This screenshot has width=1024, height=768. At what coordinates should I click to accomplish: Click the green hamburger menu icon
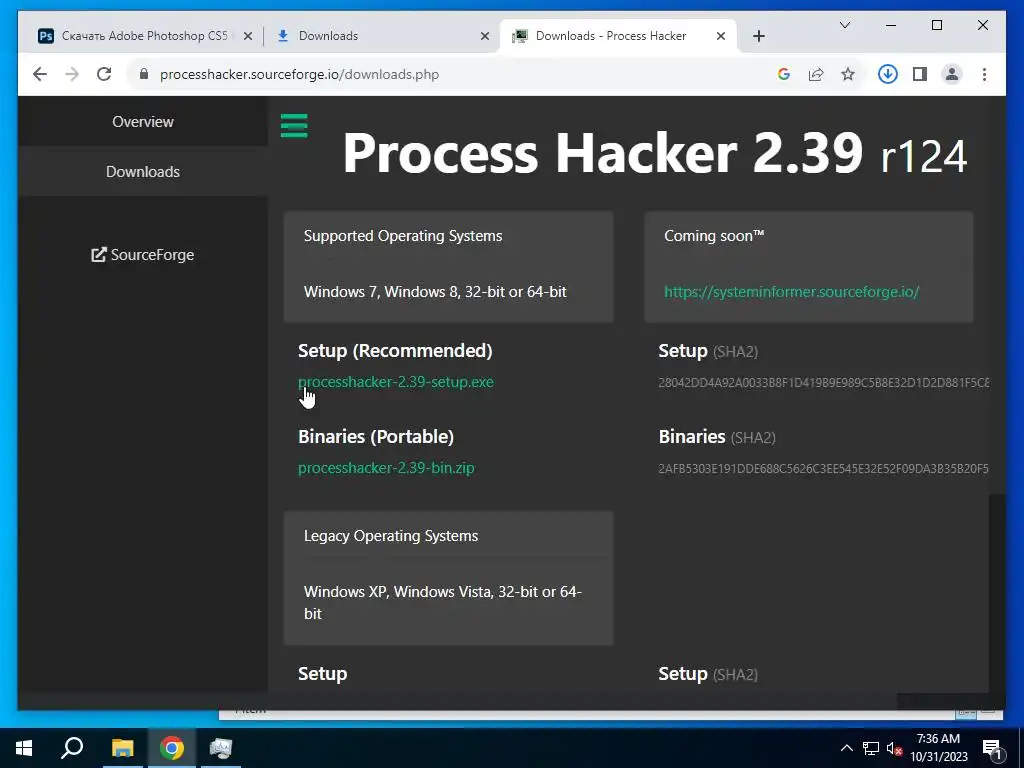click(x=294, y=125)
